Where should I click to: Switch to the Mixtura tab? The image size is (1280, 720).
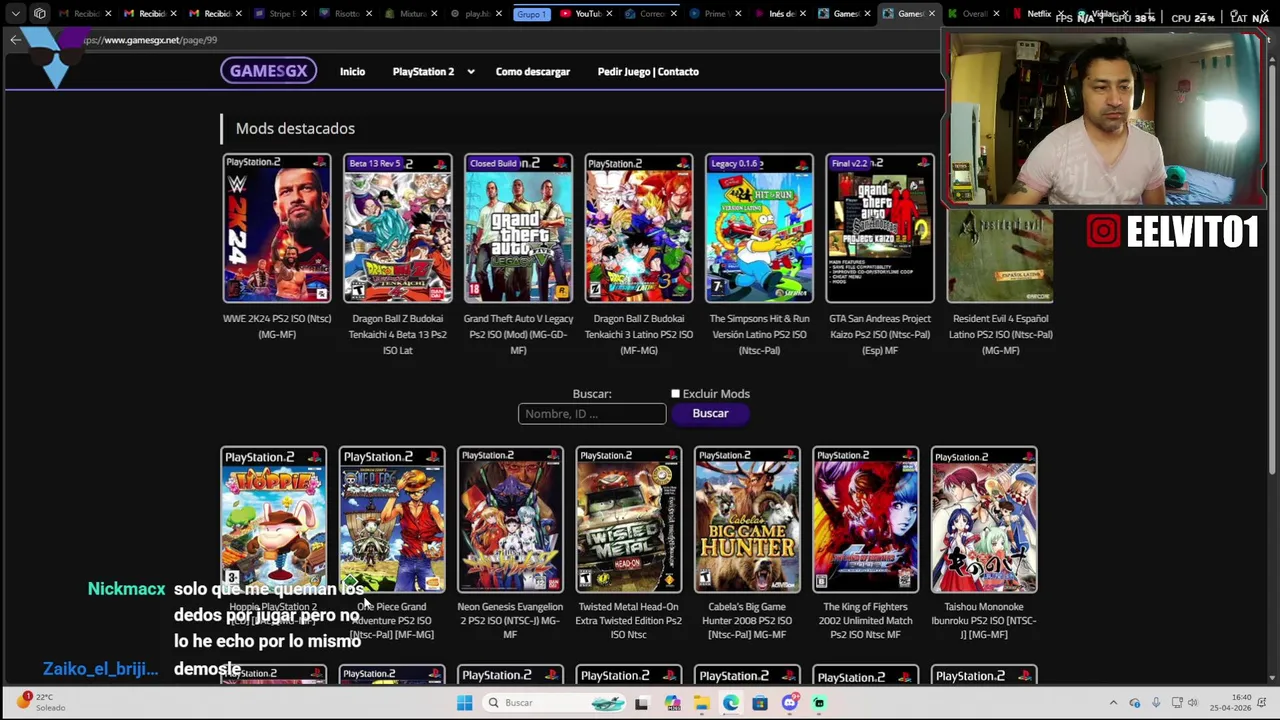tap(411, 14)
